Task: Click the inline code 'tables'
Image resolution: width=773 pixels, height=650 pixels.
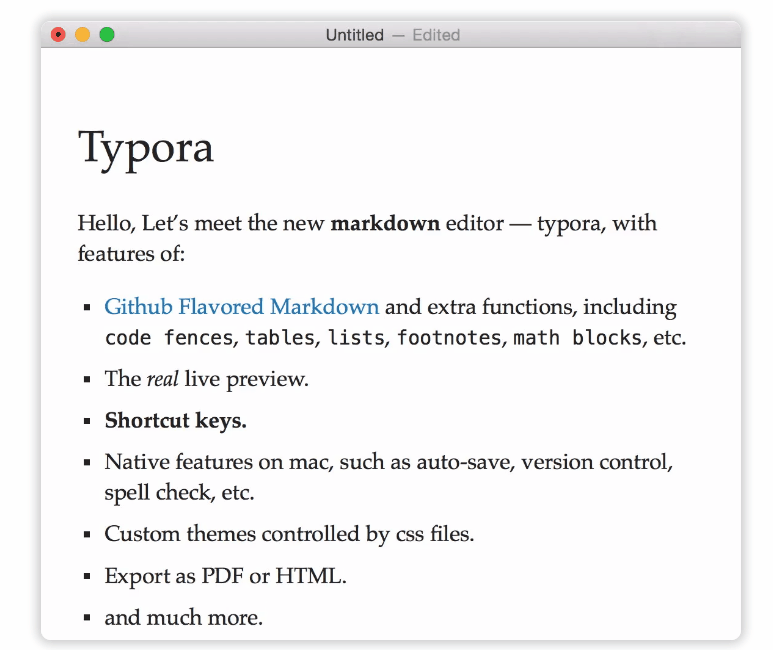Action: [280, 338]
